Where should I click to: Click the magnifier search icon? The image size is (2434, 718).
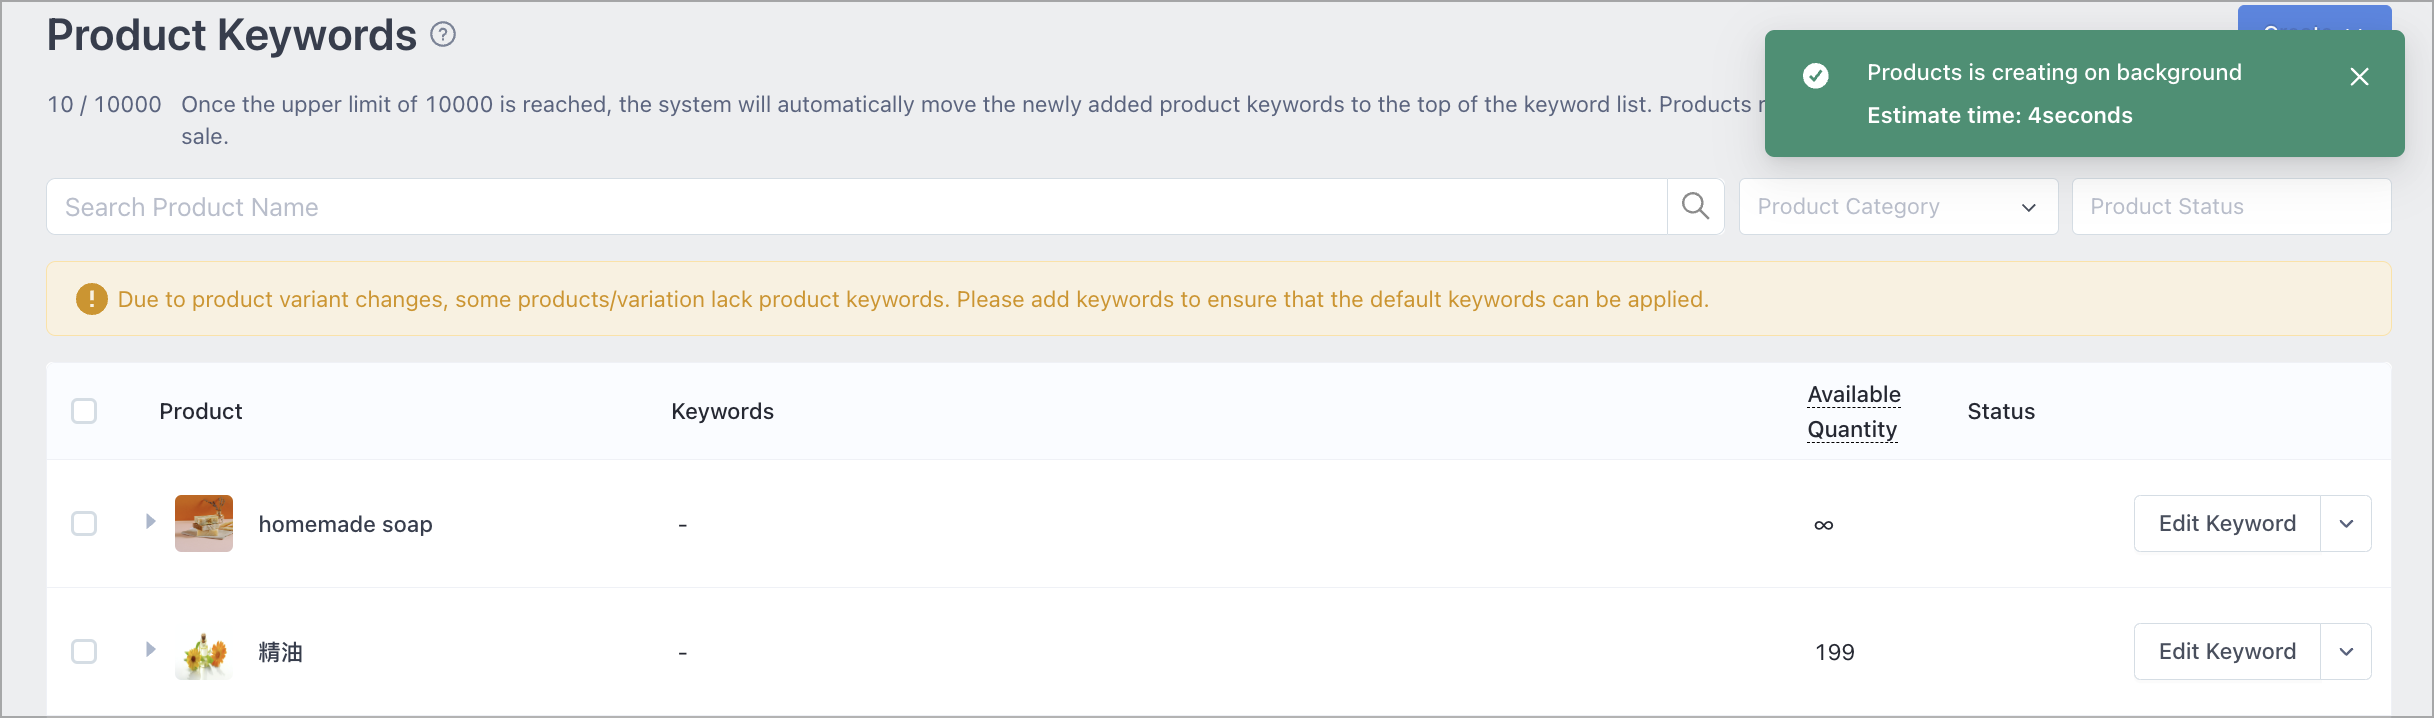[1695, 206]
